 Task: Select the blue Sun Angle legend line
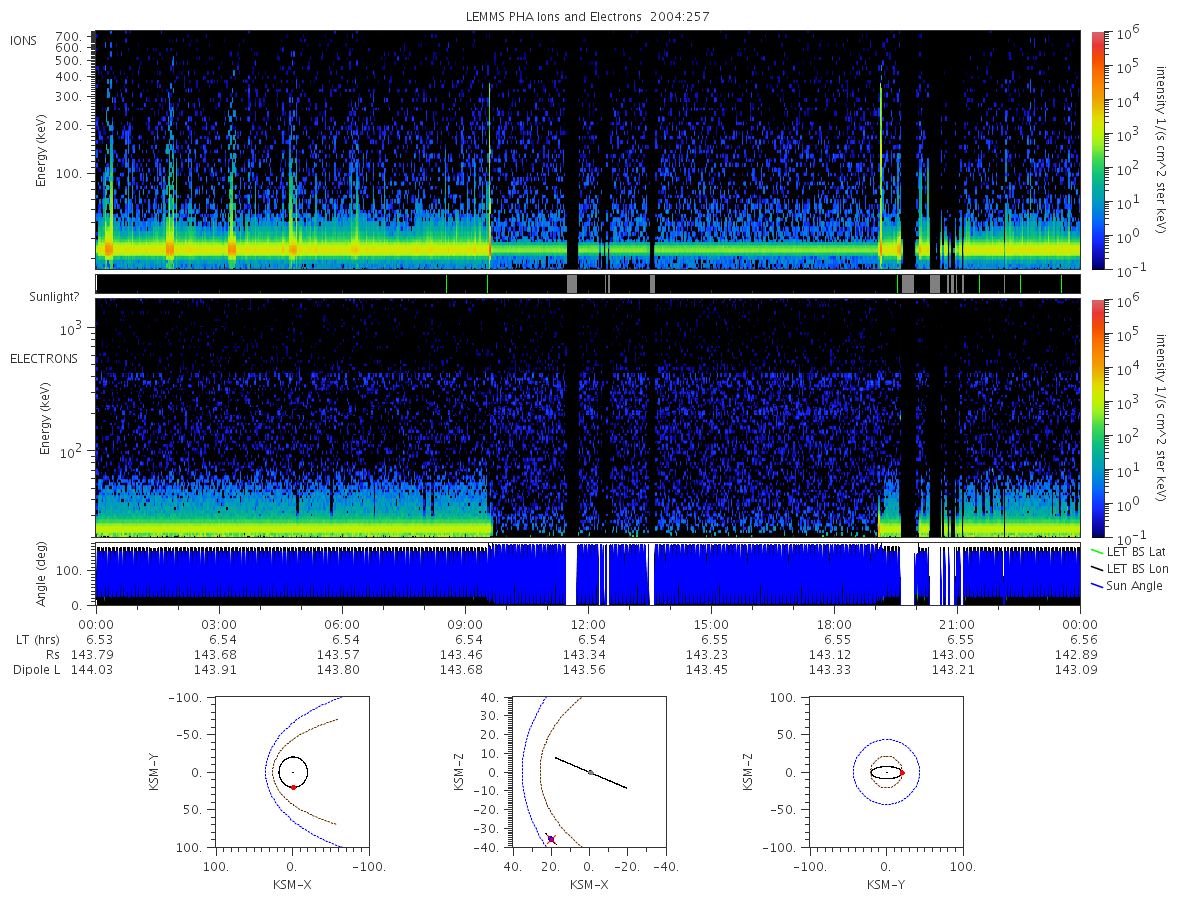tap(1098, 585)
